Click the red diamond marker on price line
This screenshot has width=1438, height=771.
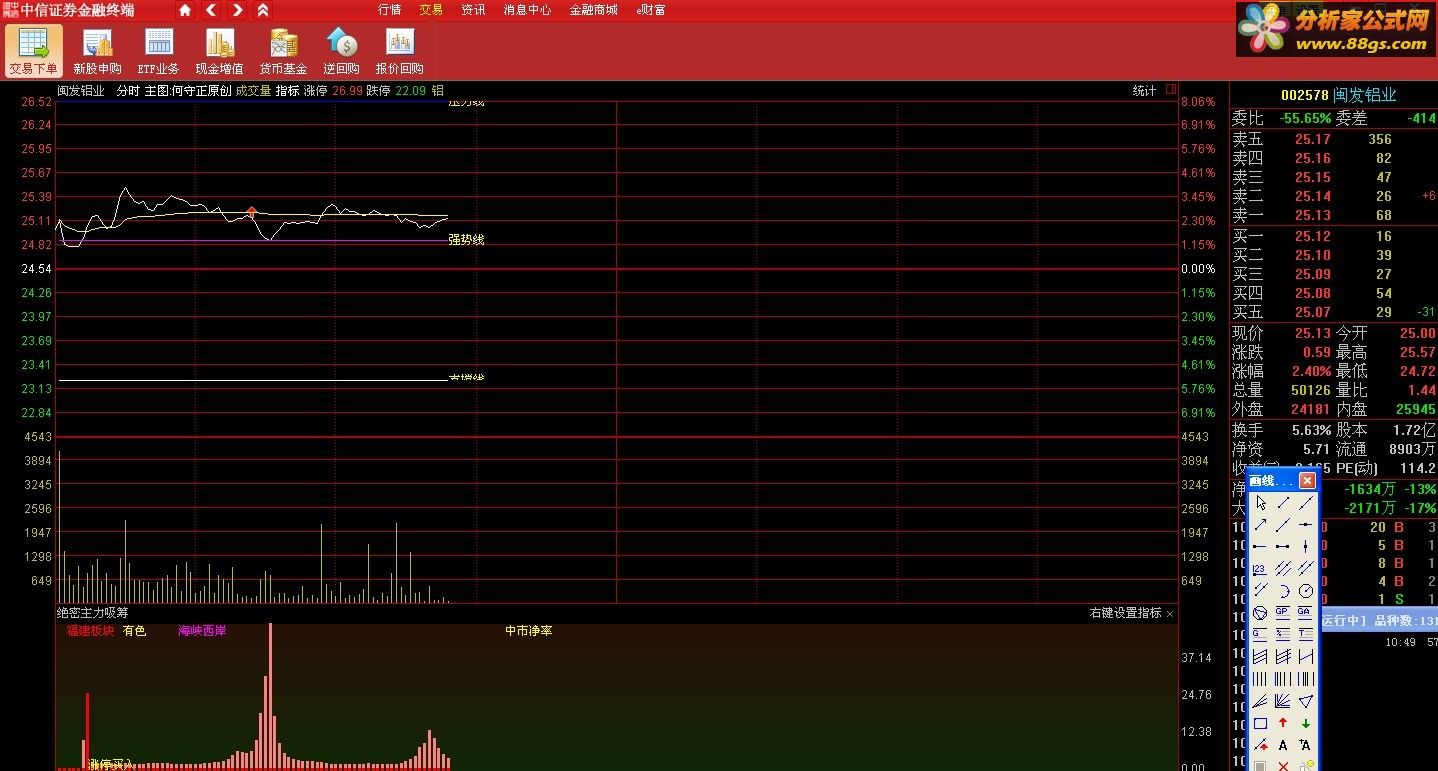click(252, 212)
